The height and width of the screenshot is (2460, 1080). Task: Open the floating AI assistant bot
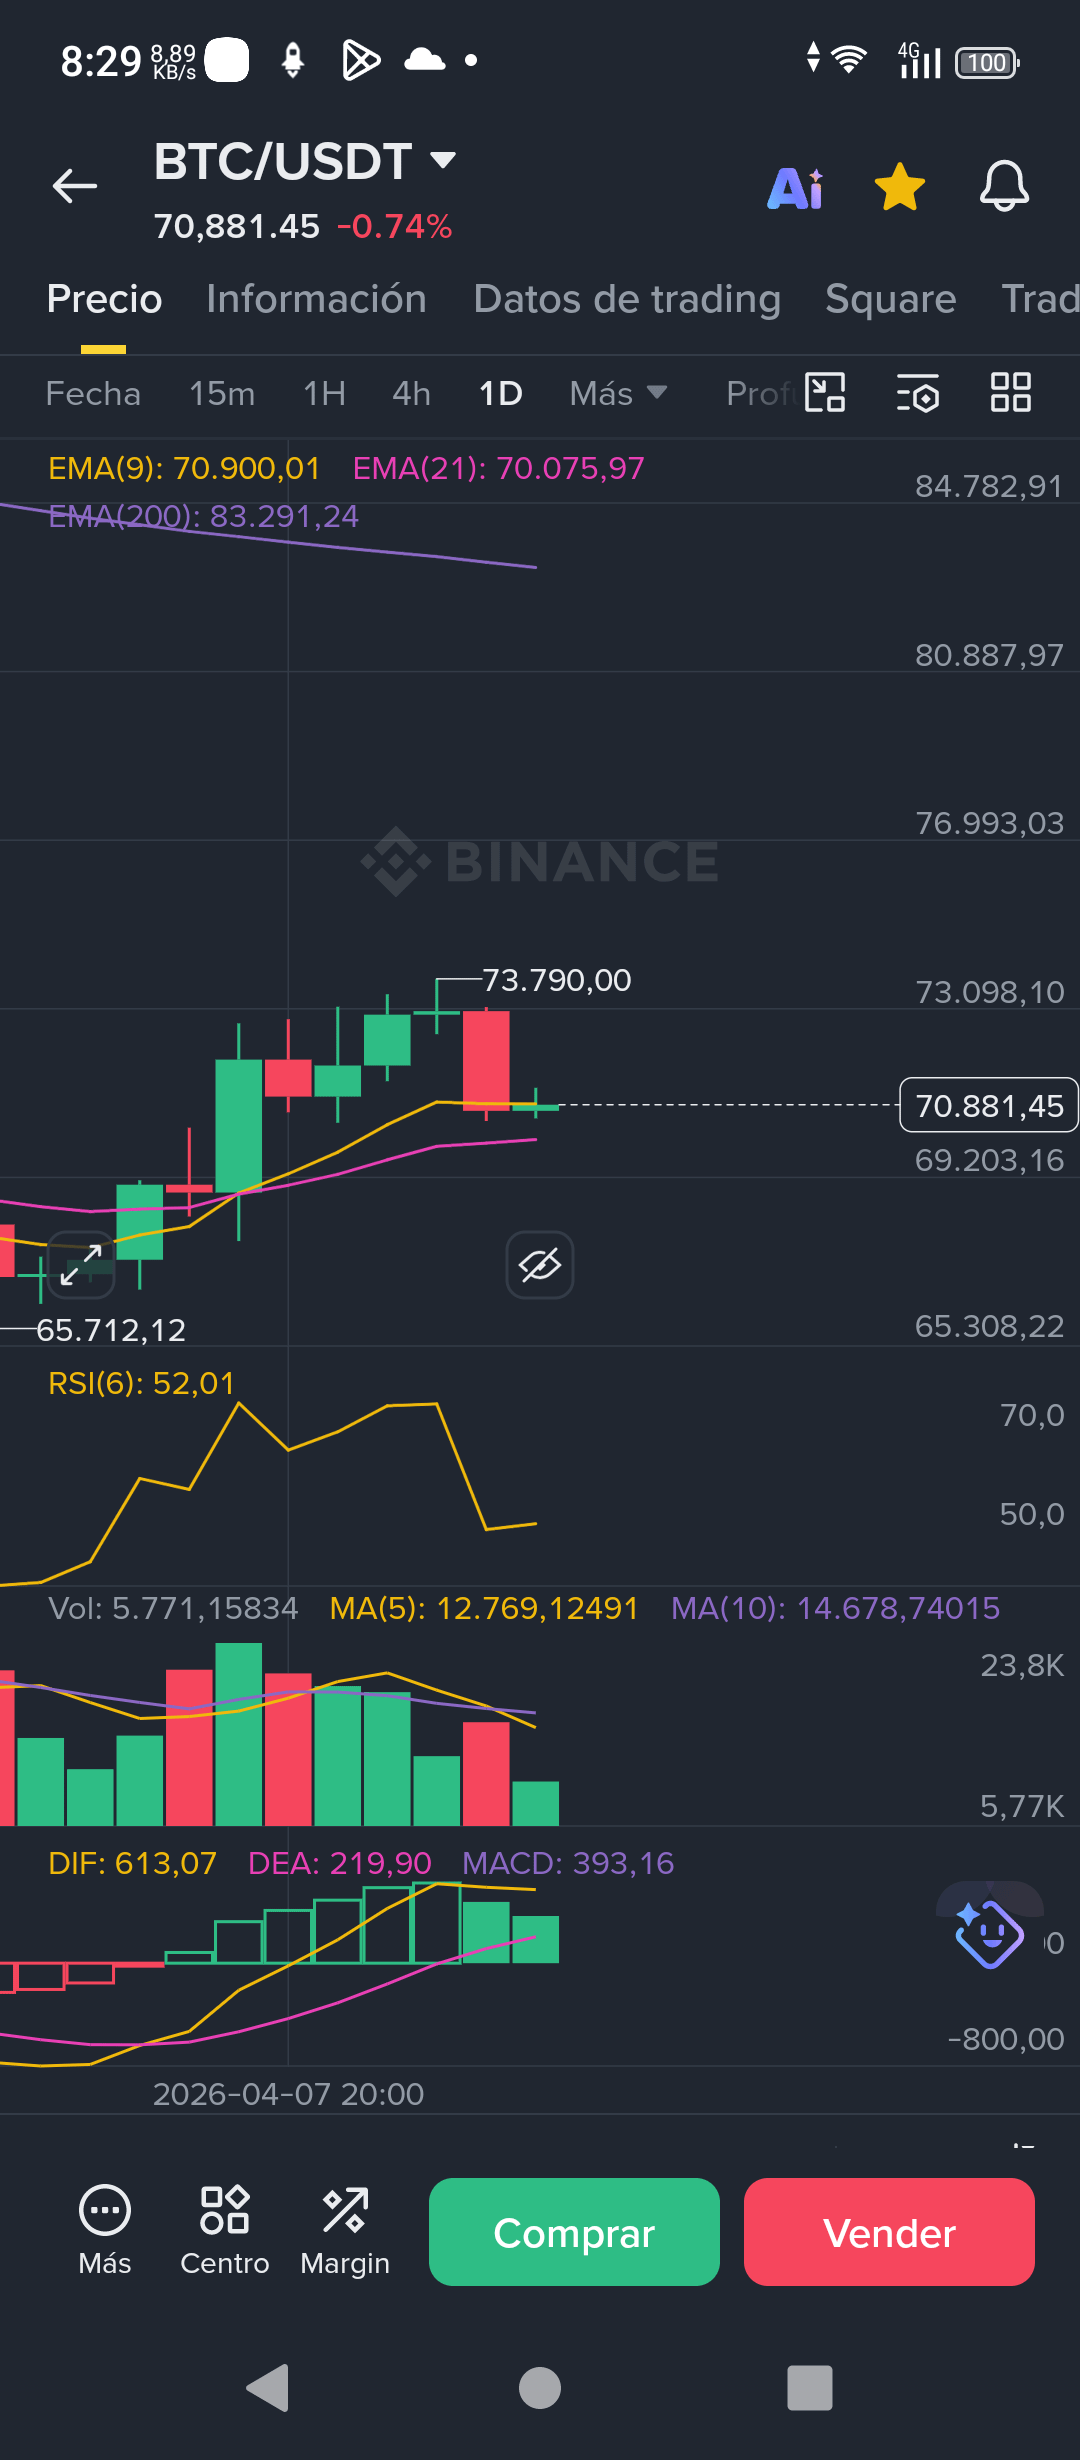pyautogui.click(x=989, y=1933)
